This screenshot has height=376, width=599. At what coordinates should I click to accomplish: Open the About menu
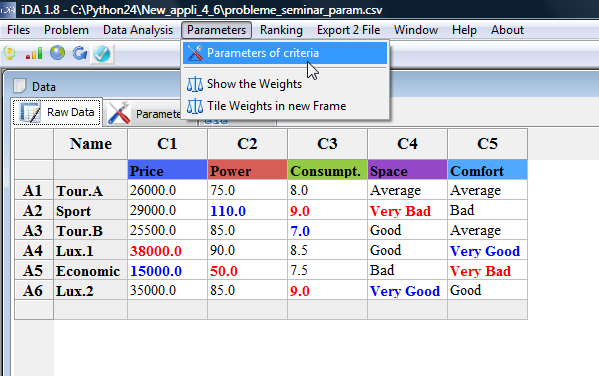click(x=507, y=30)
